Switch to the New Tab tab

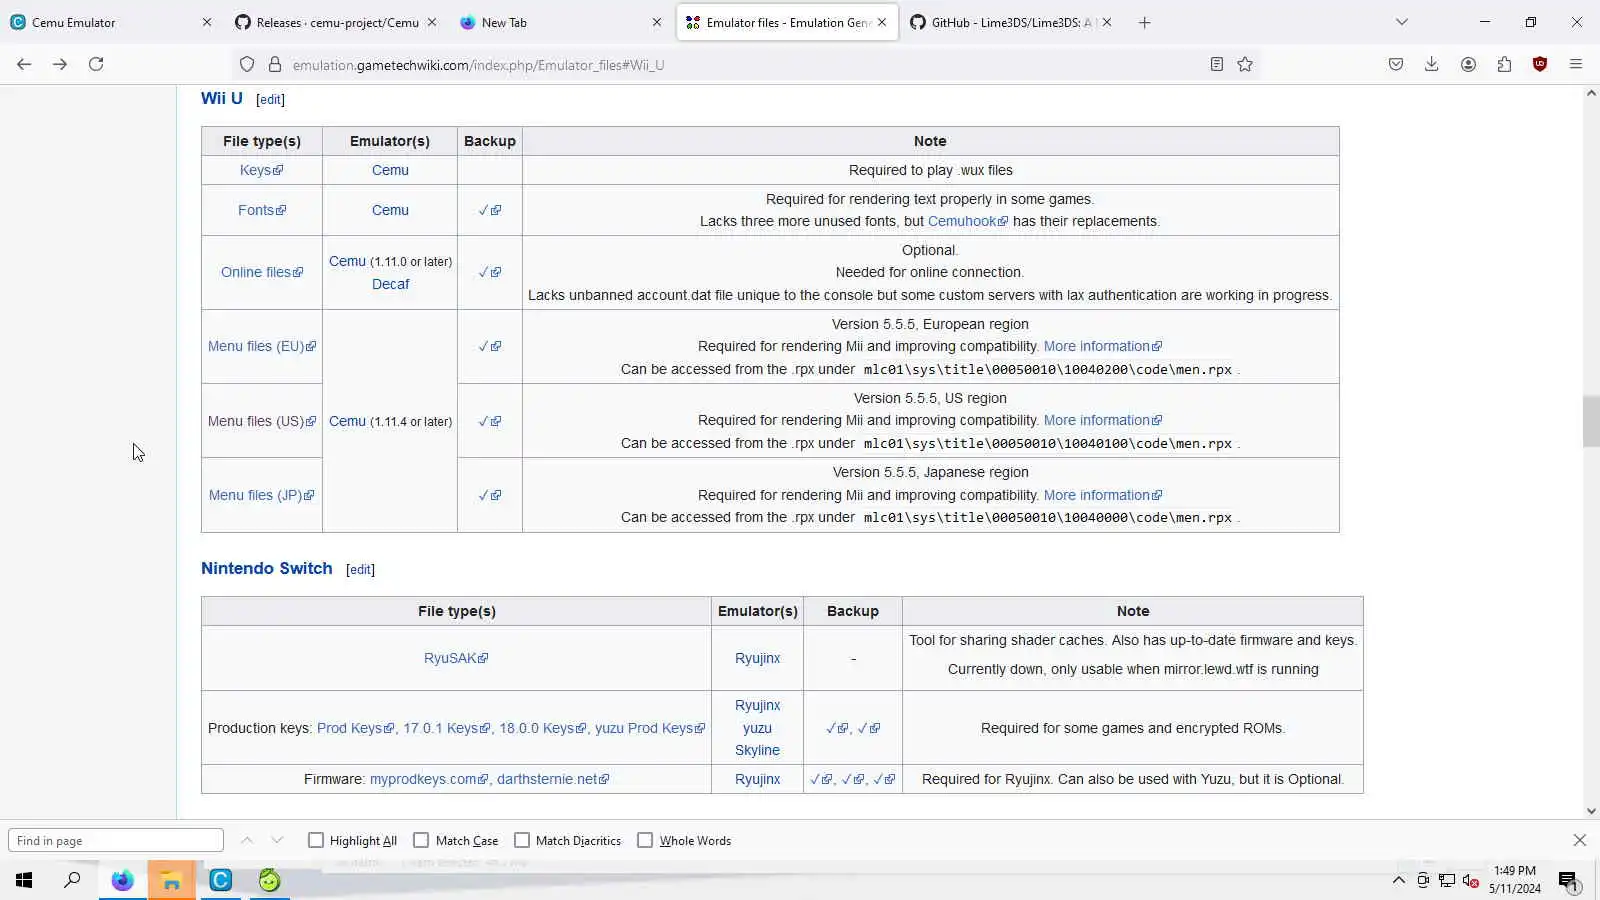pyautogui.click(x=561, y=22)
